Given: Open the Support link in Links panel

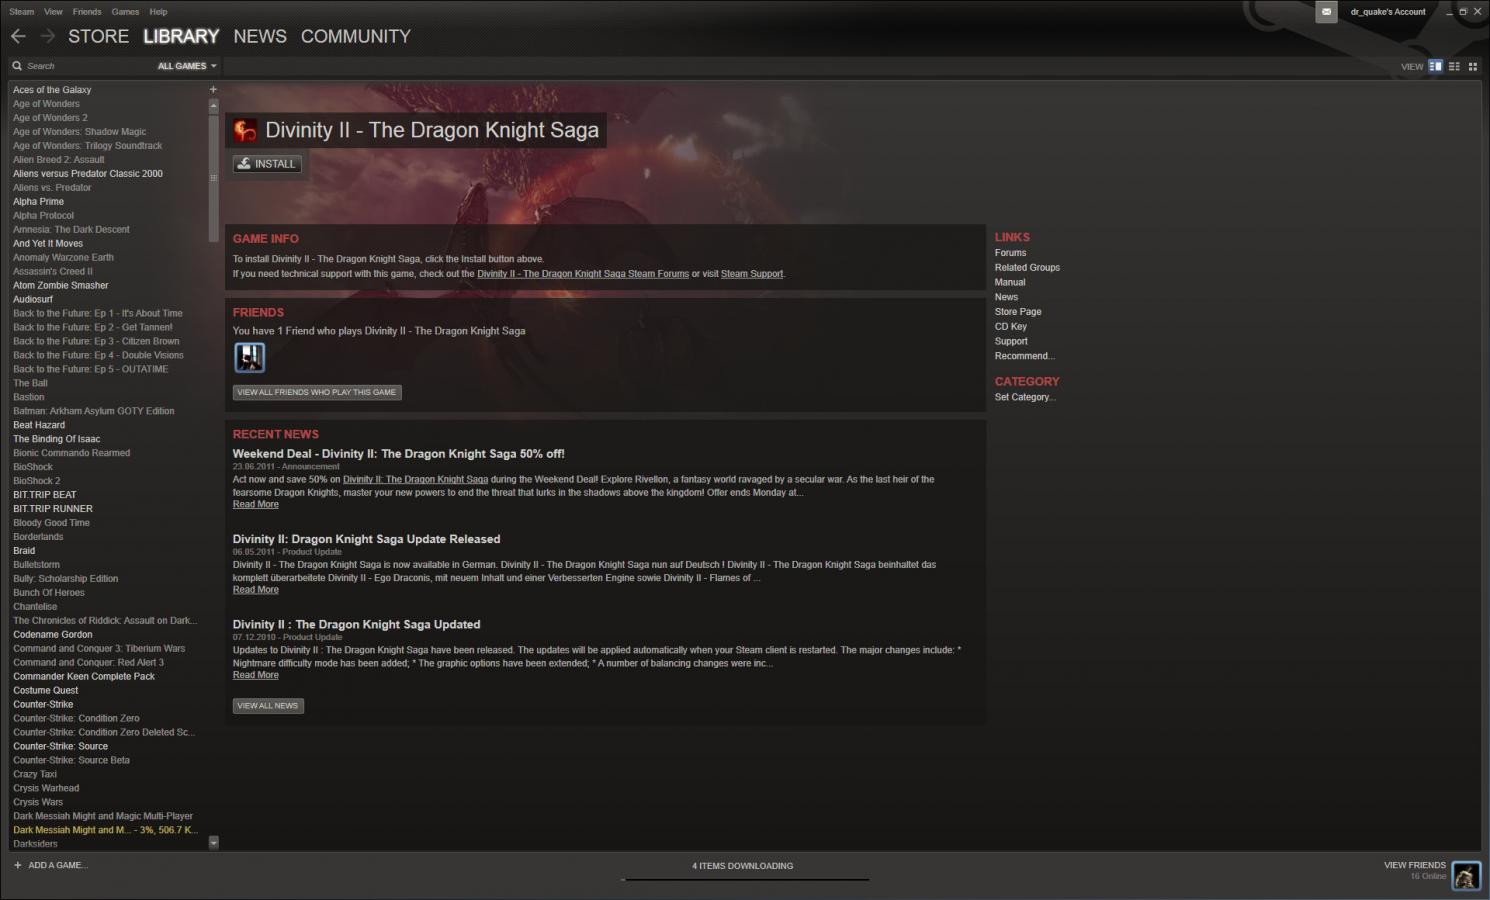Looking at the screenshot, I should pos(1011,341).
